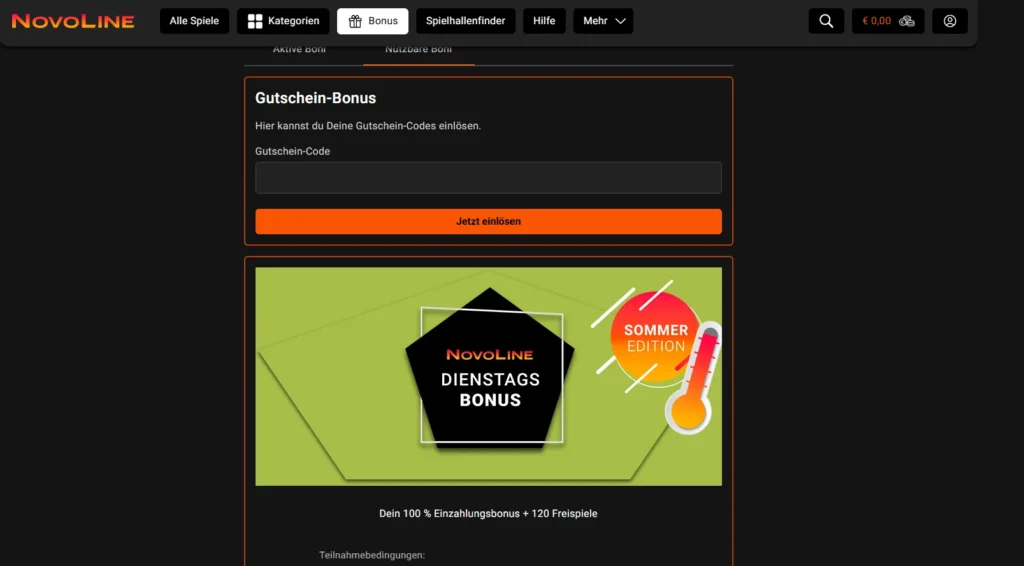The image size is (1024, 566).
Task: Open the Alle Spiele page
Action: [194, 21]
